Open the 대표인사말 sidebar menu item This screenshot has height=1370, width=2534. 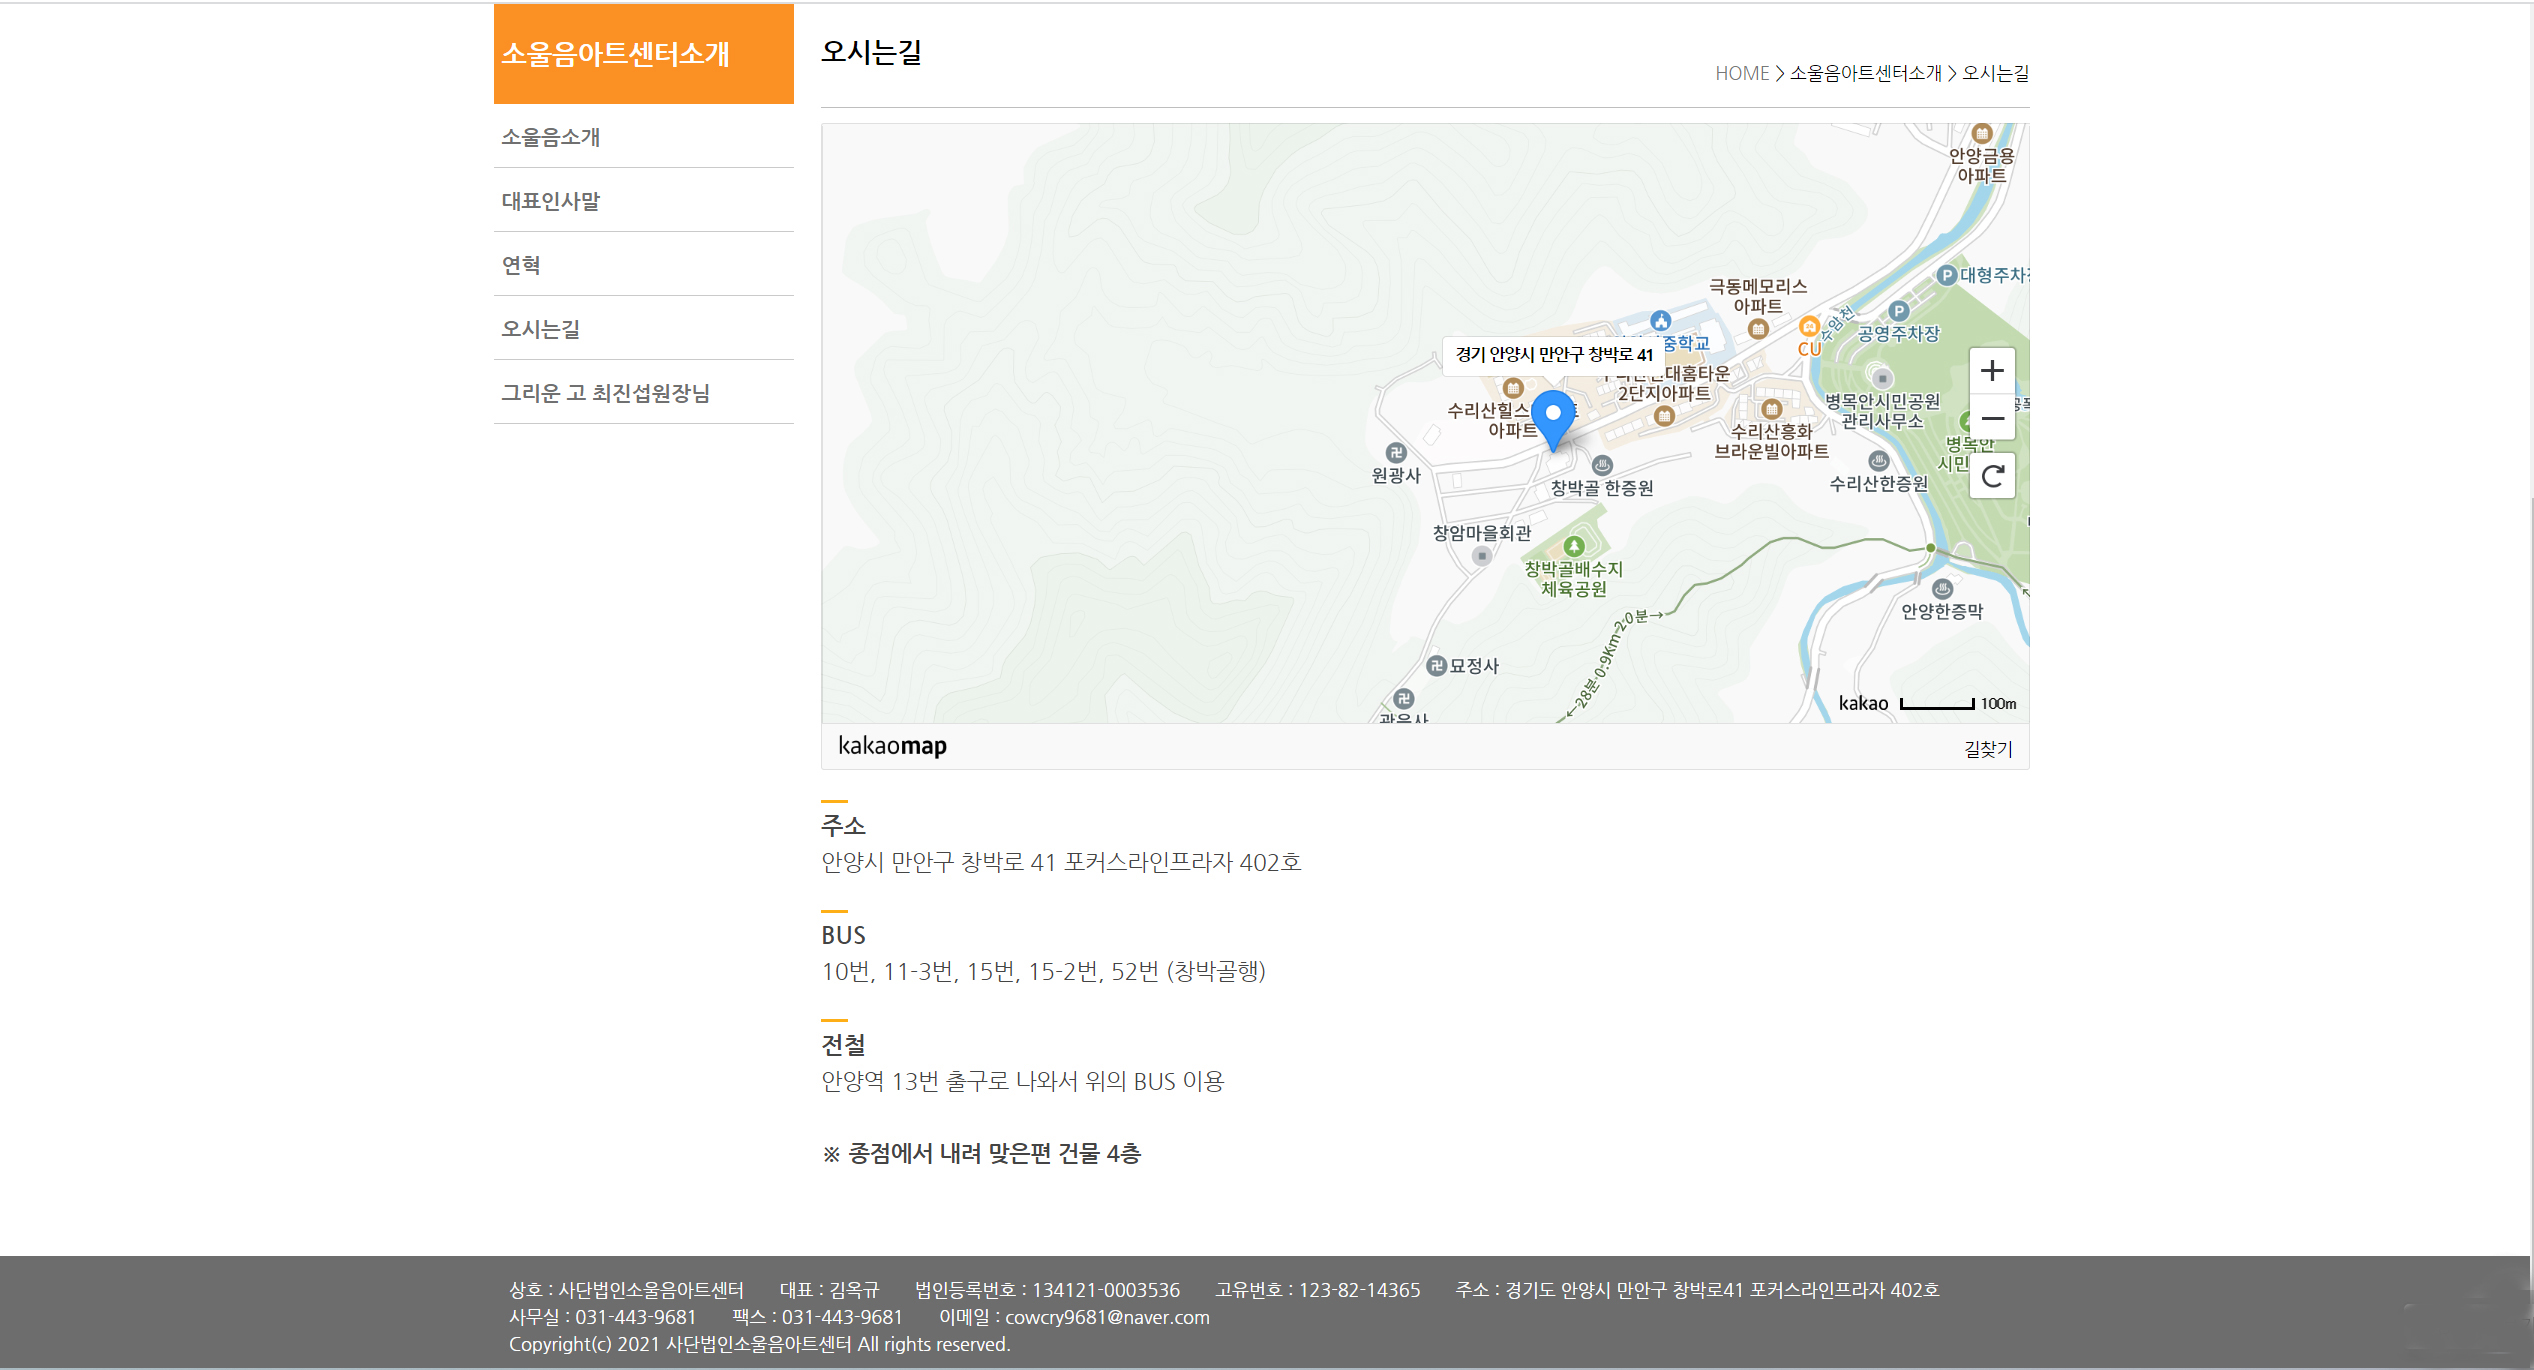[550, 201]
